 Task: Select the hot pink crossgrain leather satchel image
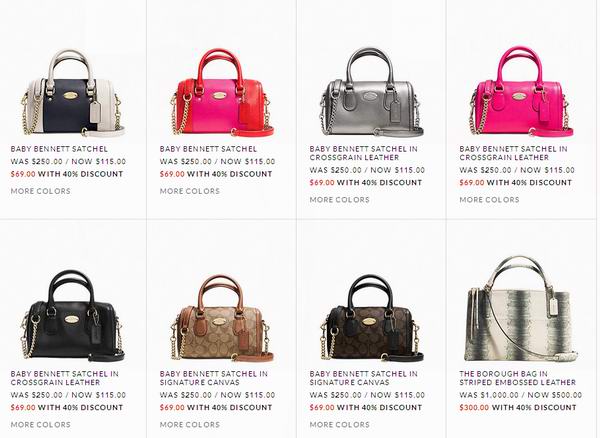point(521,91)
